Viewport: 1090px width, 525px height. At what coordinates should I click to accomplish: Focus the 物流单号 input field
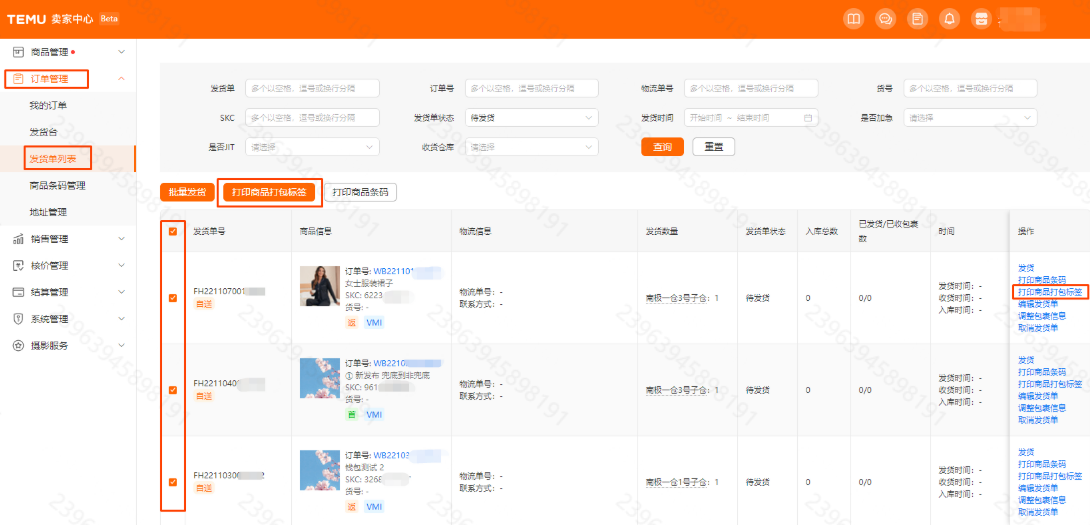click(751, 88)
